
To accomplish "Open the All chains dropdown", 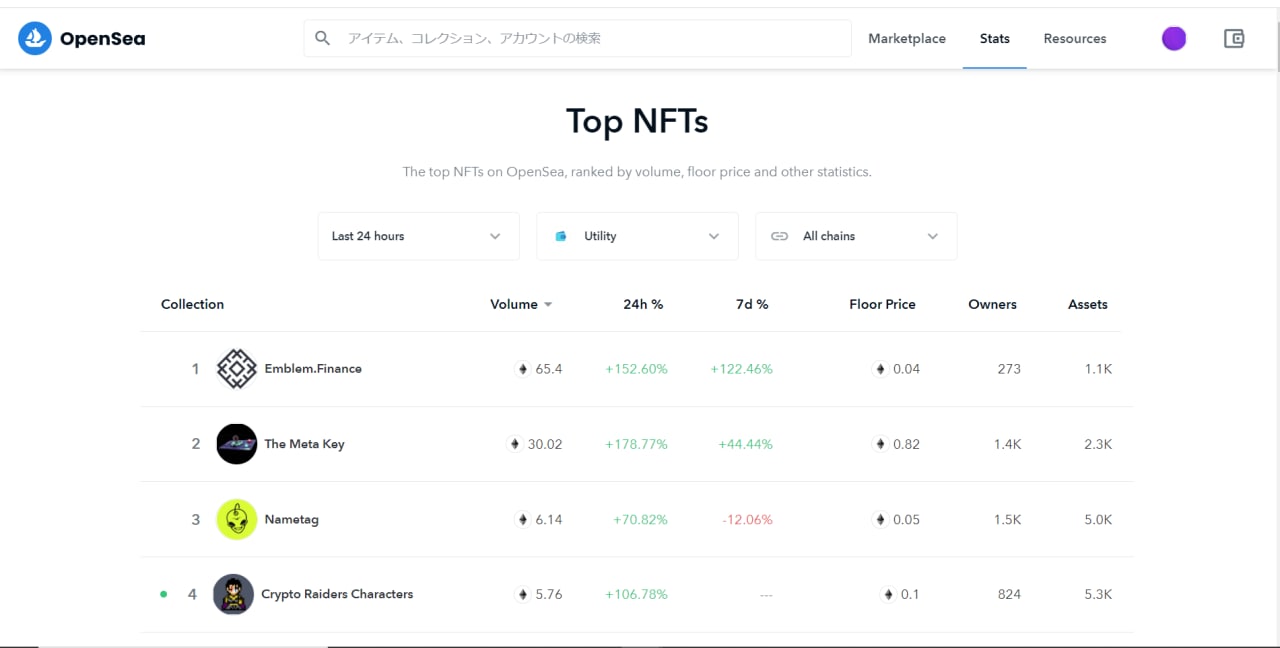I will click(856, 236).
